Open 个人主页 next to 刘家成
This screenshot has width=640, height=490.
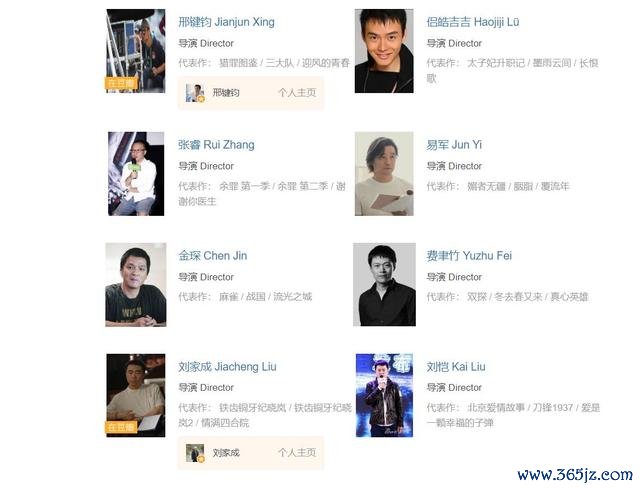point(297,452)
